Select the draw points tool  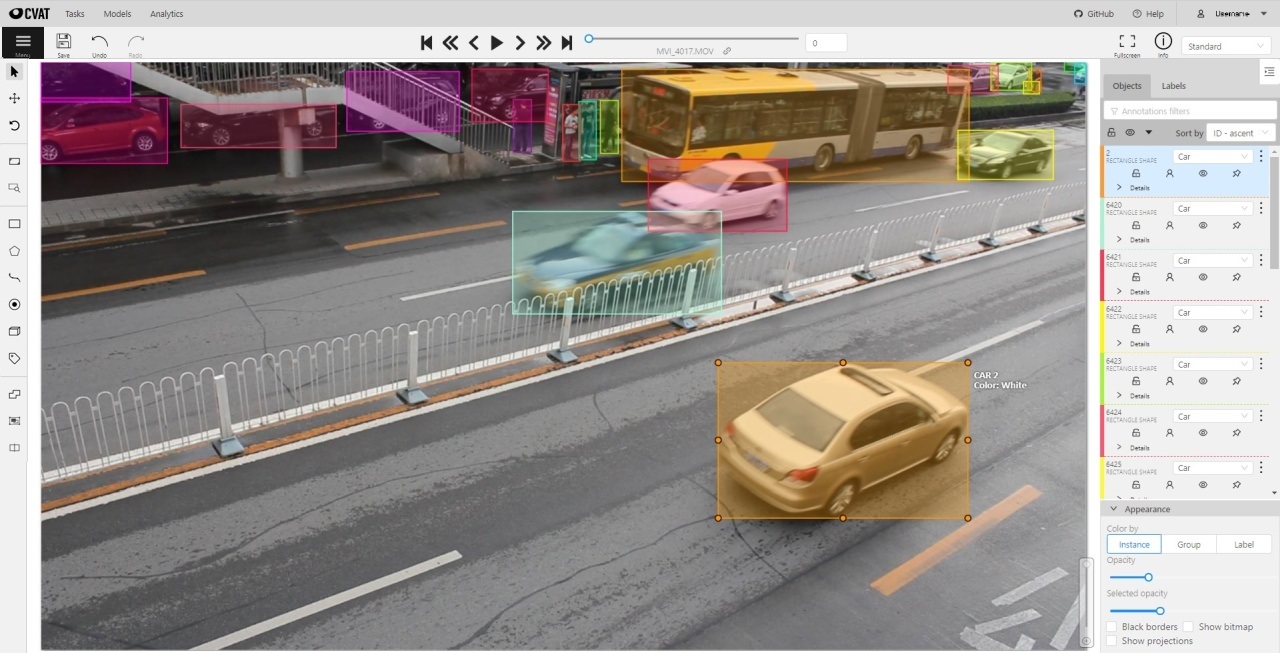click(x=14, y=304)
